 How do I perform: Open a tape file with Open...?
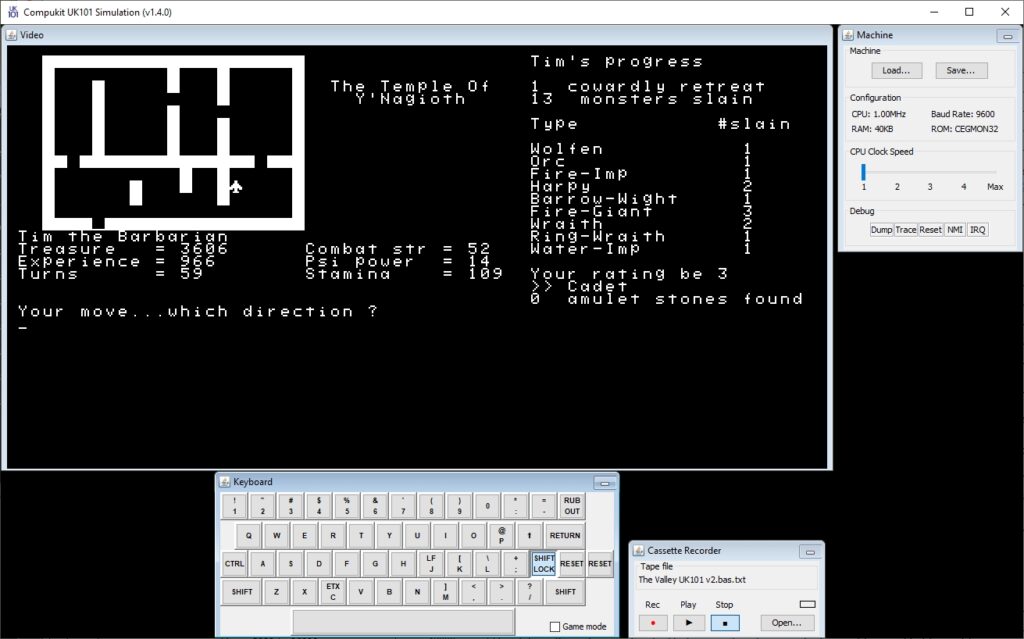coord(787,623)
